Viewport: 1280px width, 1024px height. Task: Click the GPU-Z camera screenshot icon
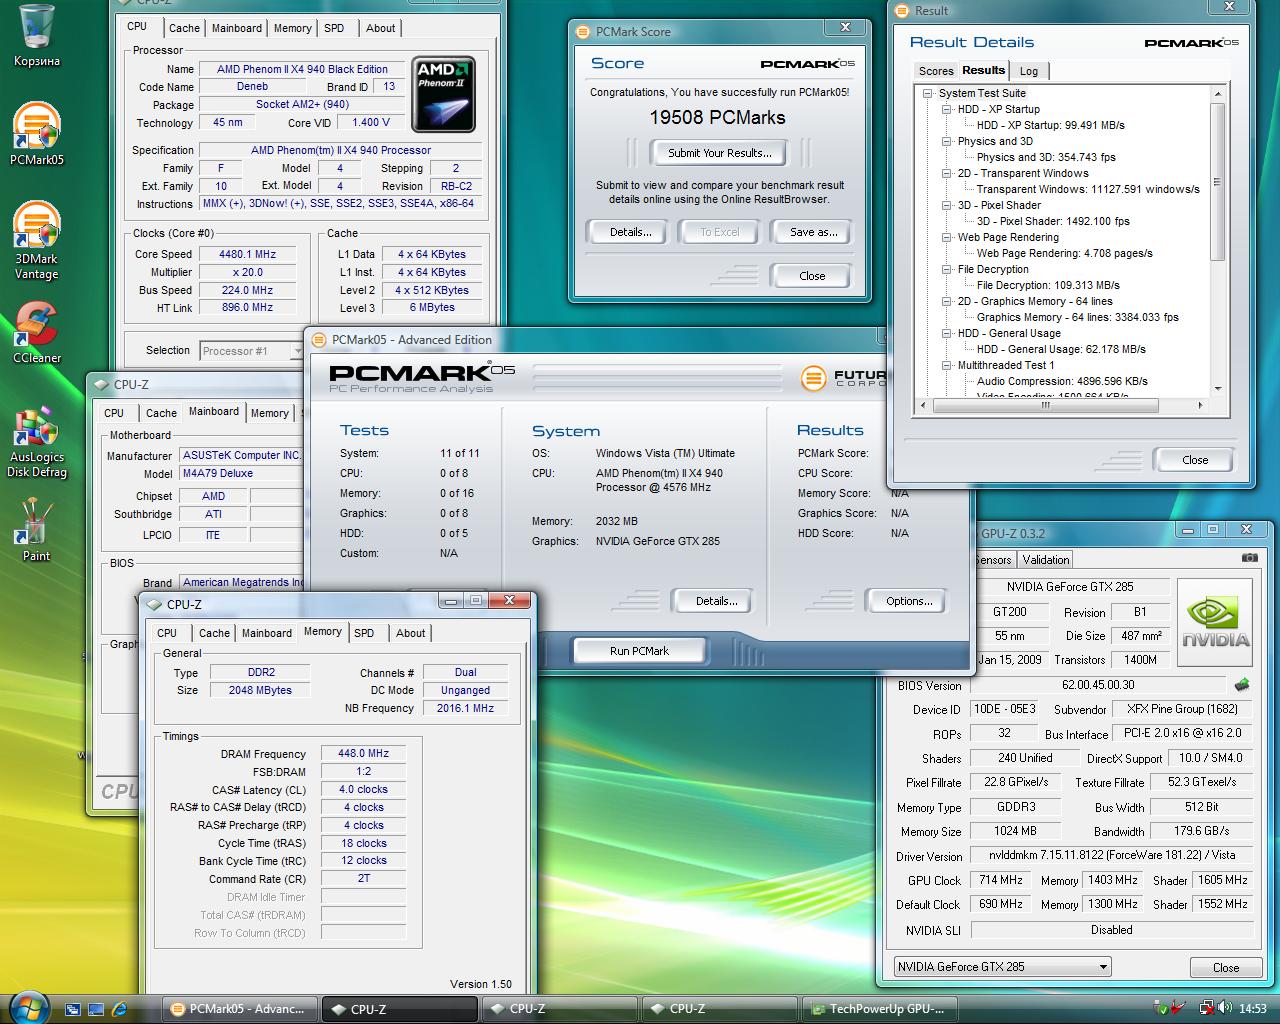(1249, 558)
